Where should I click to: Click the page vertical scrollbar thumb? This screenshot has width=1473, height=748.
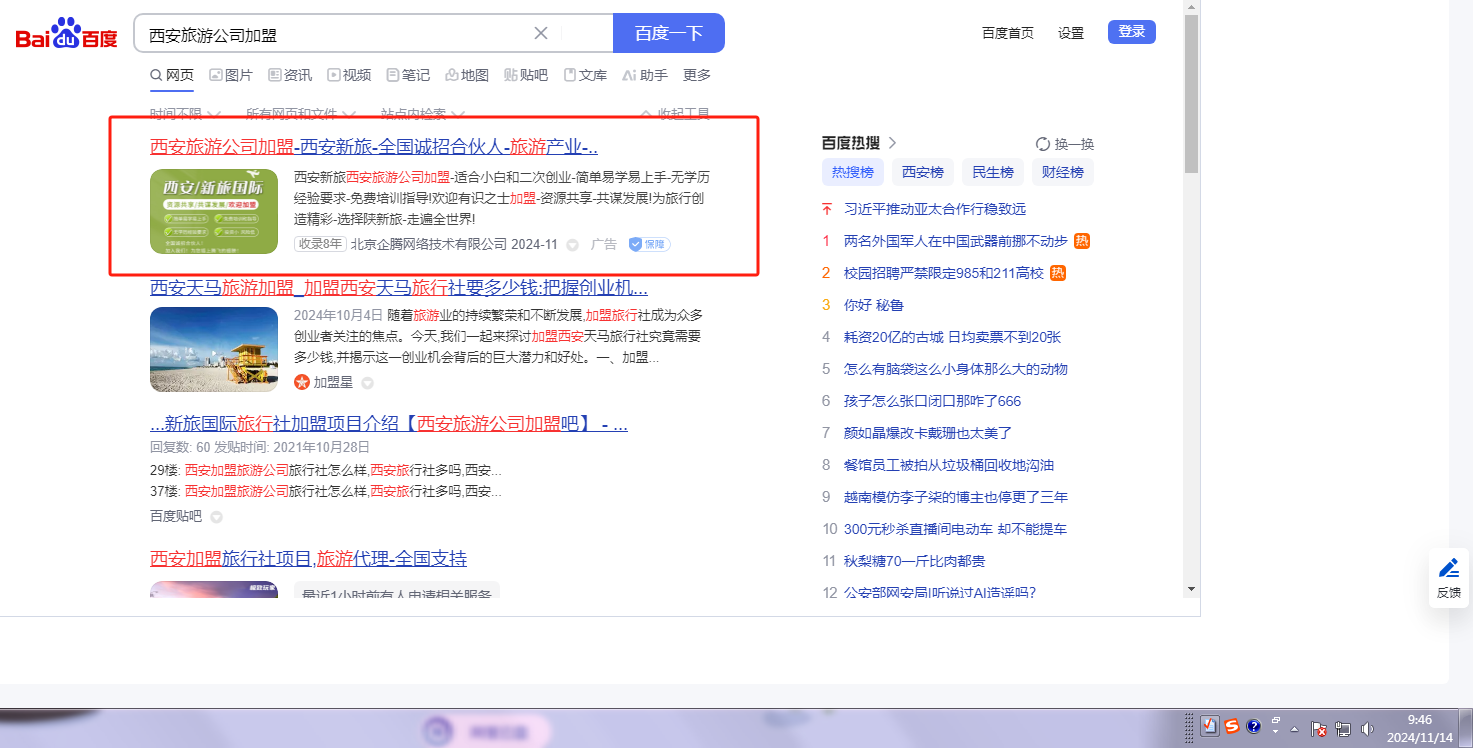(x=1190, y=95)
